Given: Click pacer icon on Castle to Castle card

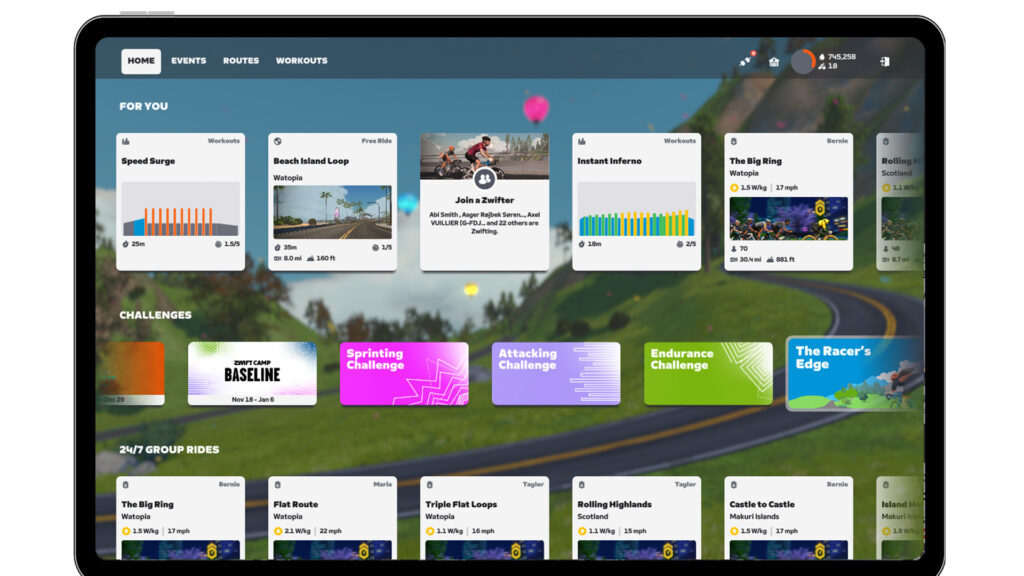Looking at the screenshot, I should [733, 485].
